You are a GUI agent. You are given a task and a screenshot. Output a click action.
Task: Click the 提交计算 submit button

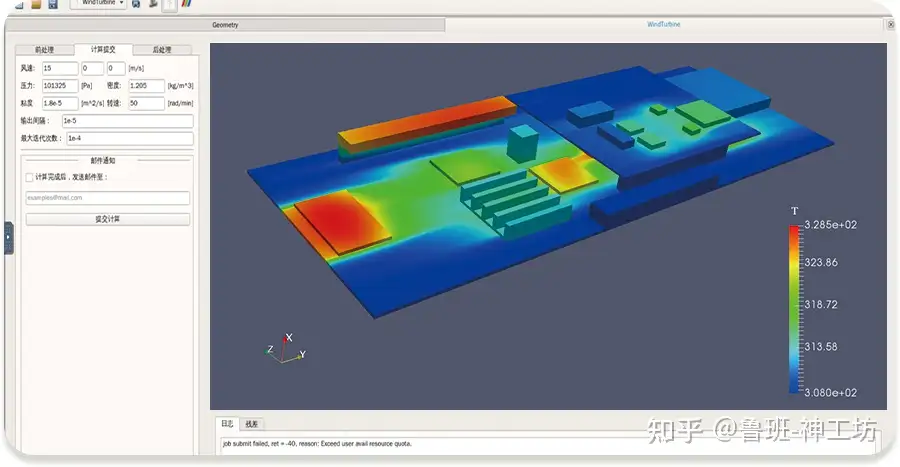point(108,219)
